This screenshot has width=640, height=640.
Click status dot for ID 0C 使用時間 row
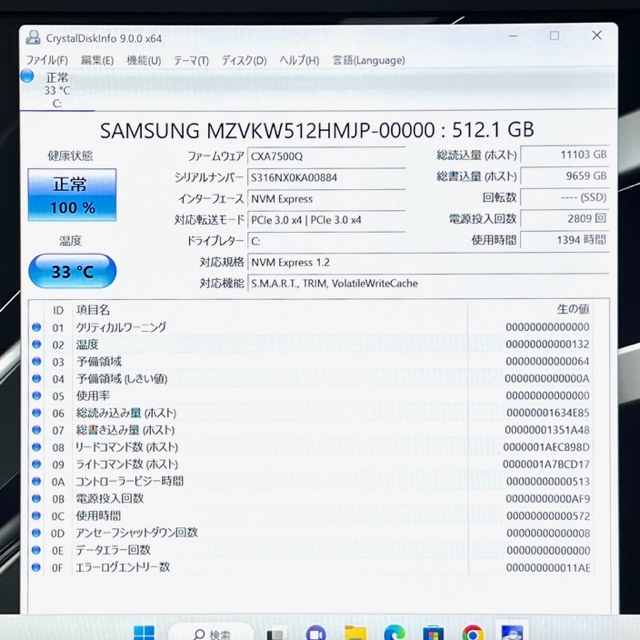click(x=36, y=516)
